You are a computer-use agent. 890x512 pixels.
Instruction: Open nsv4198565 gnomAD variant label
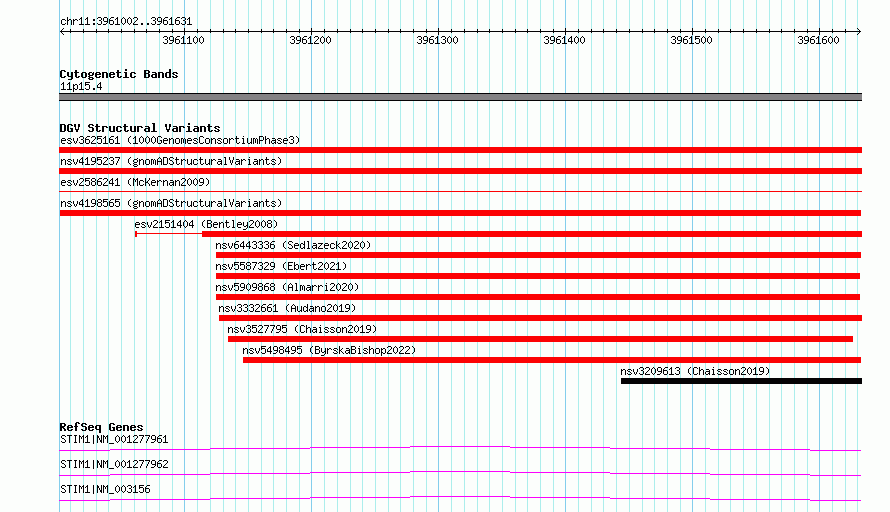[171, 203]
